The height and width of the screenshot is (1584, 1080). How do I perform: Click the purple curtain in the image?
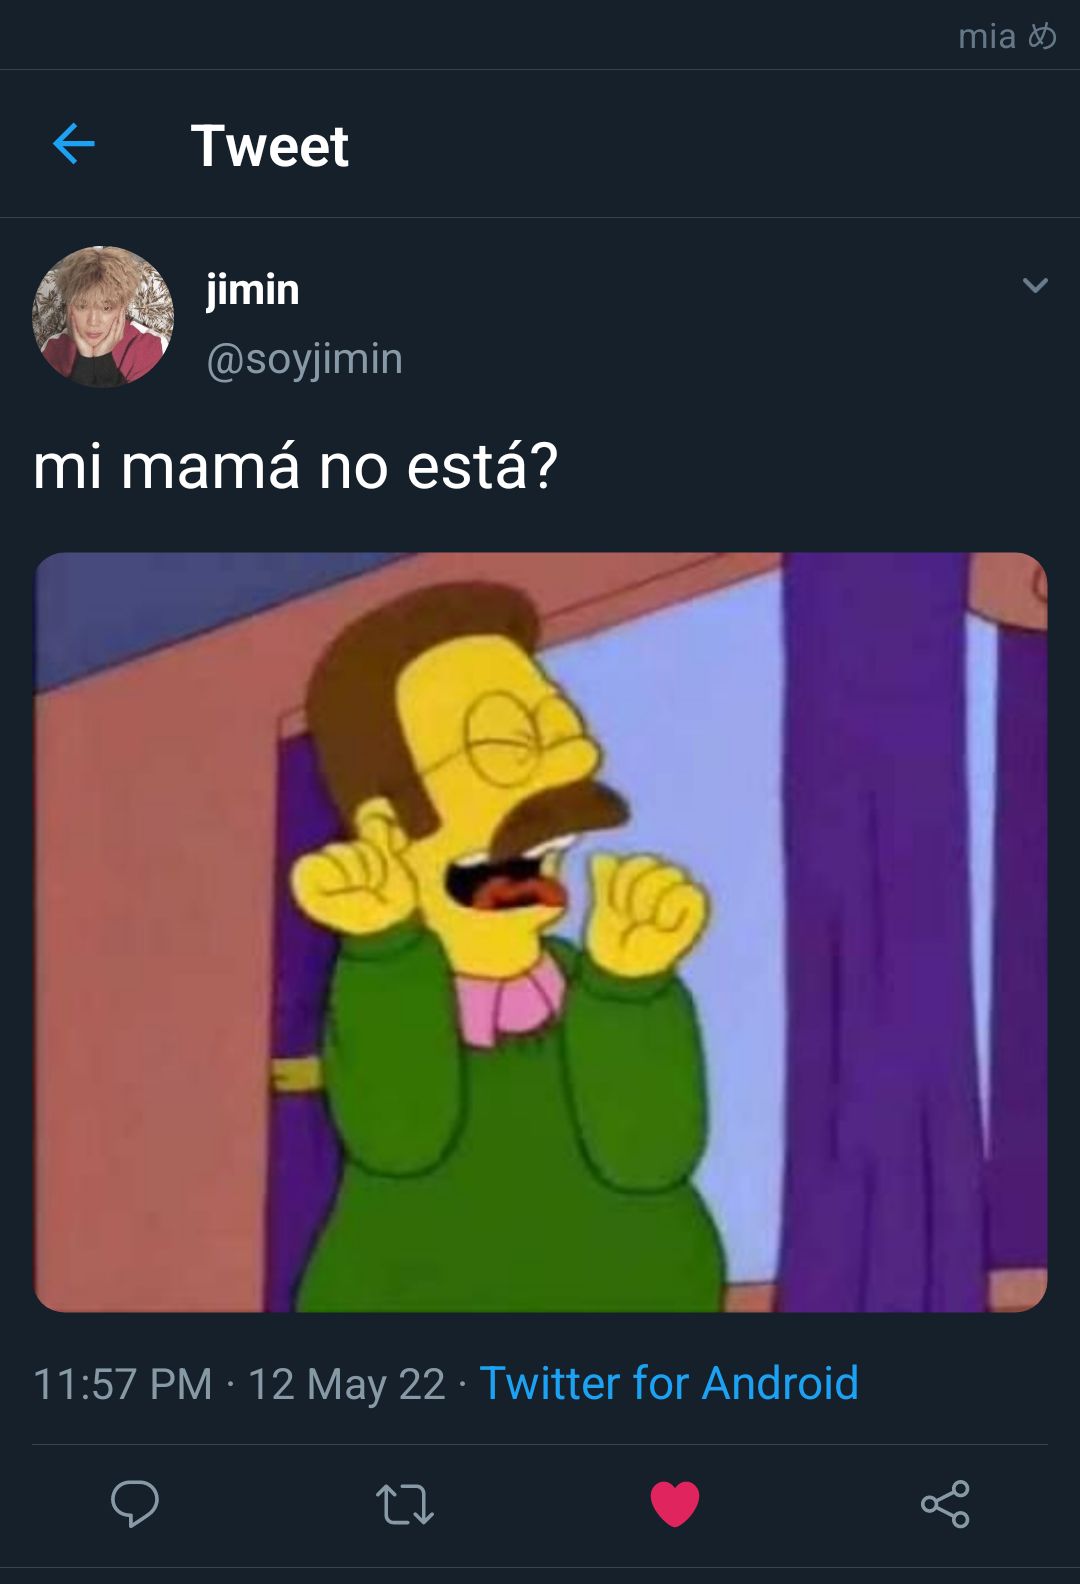coord(880,930)
